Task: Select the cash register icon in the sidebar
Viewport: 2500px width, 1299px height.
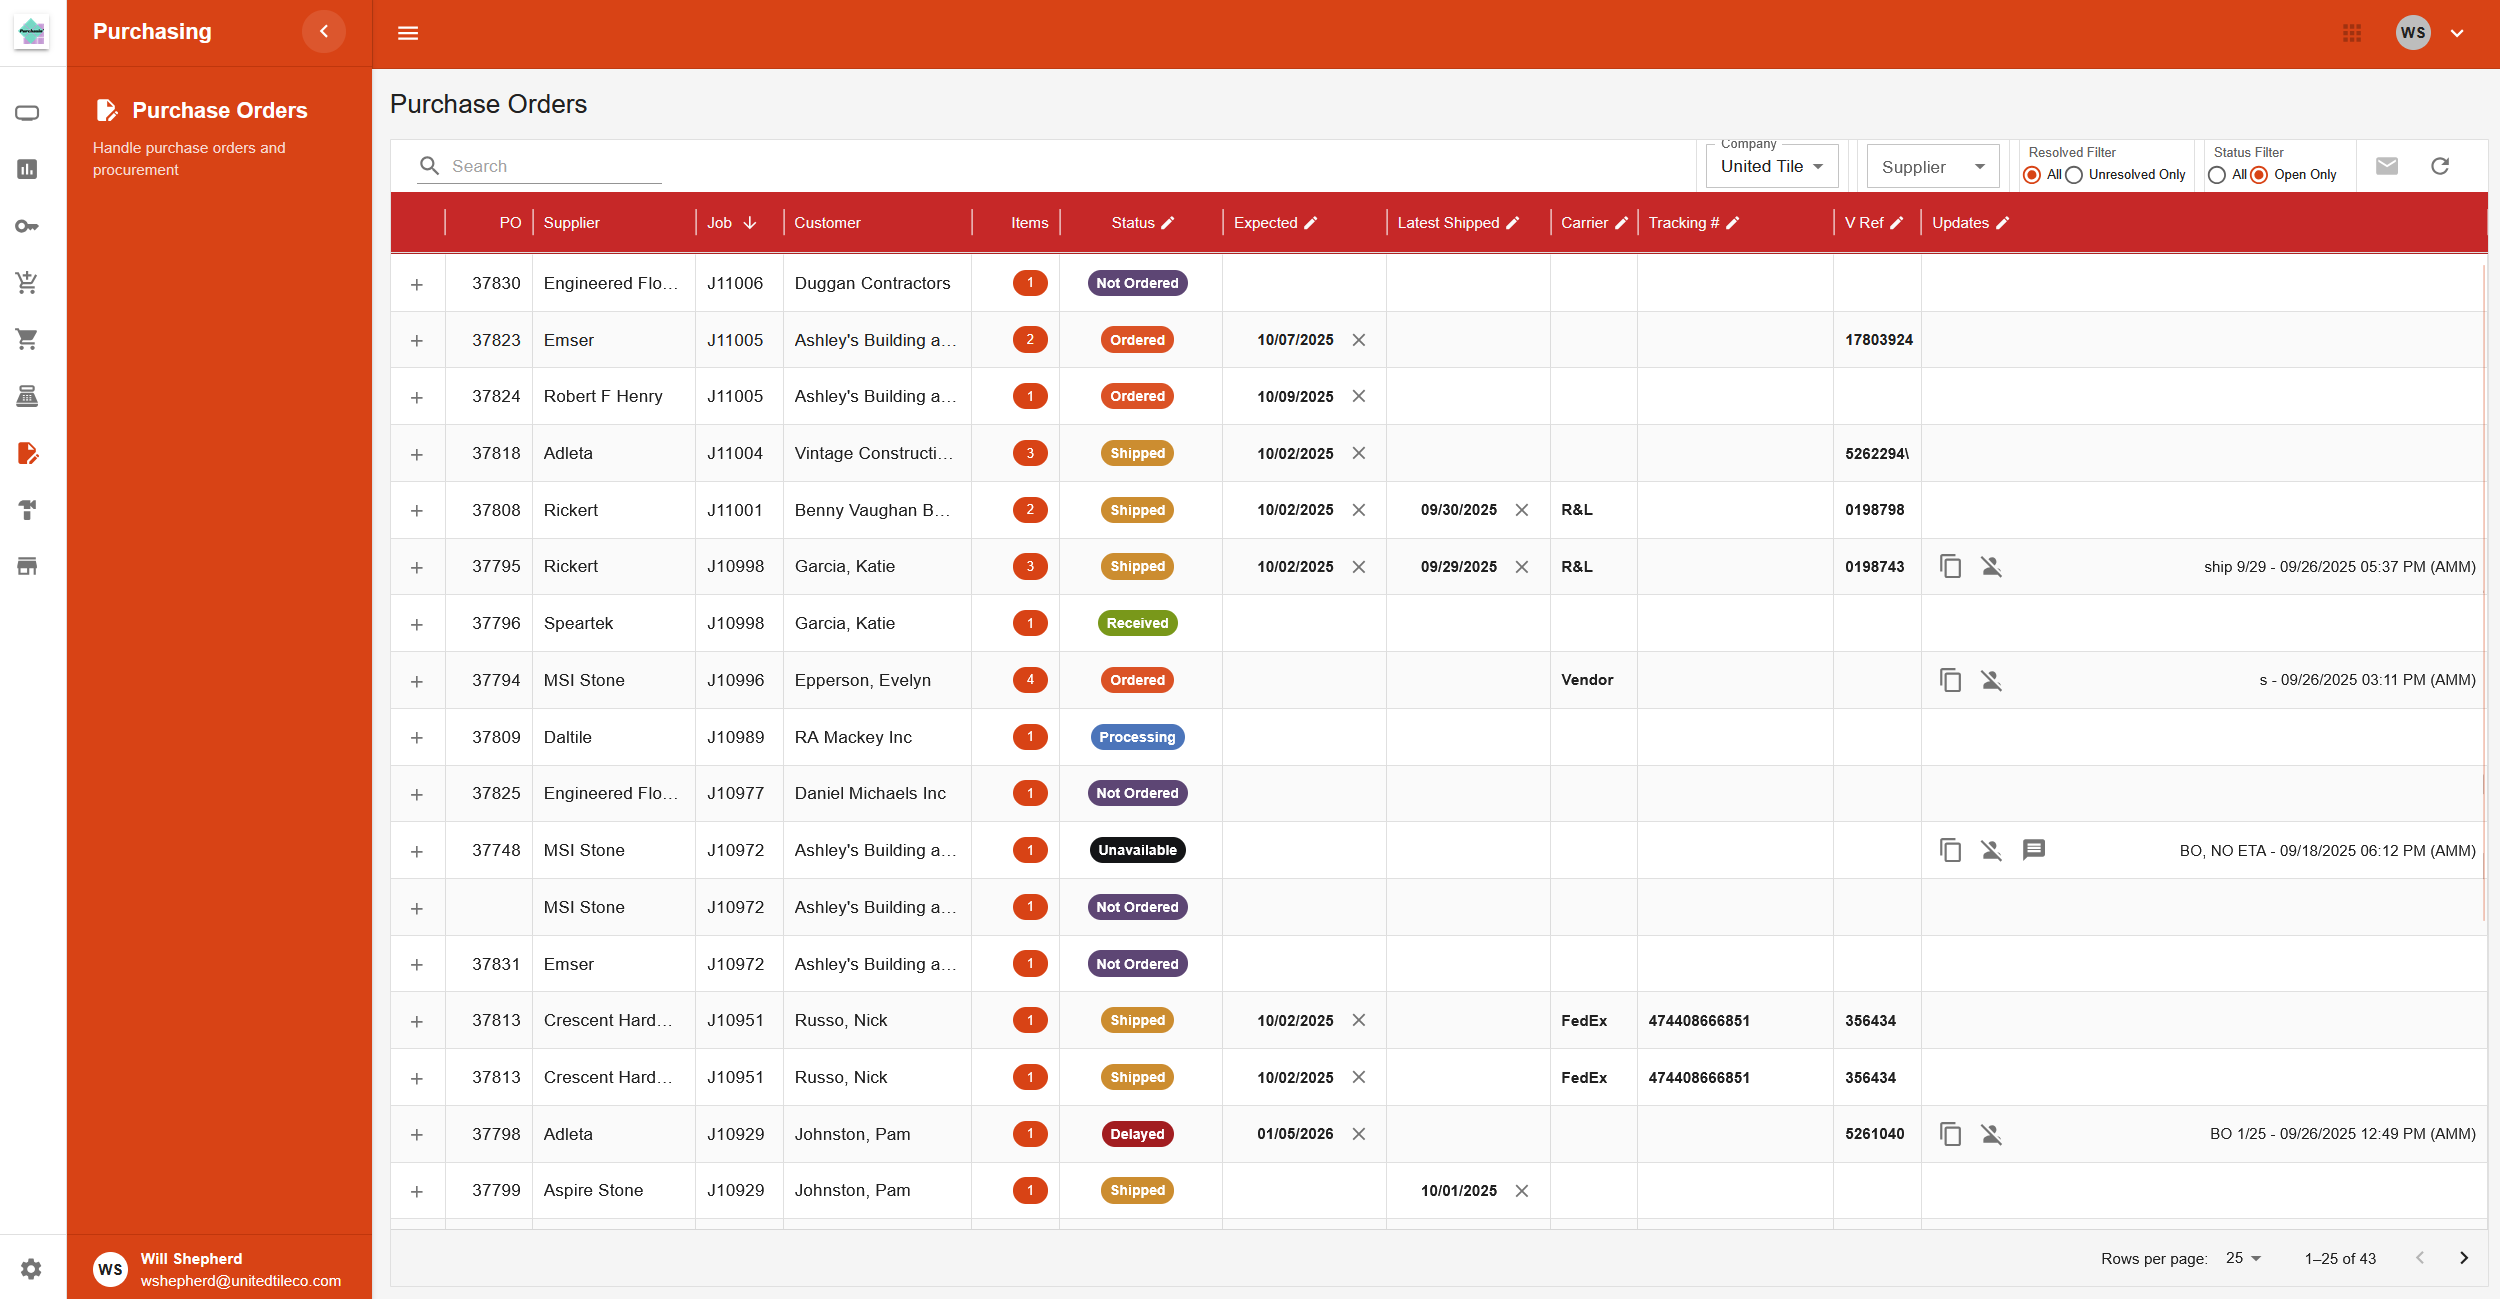Action: click(x=27, y=396)
